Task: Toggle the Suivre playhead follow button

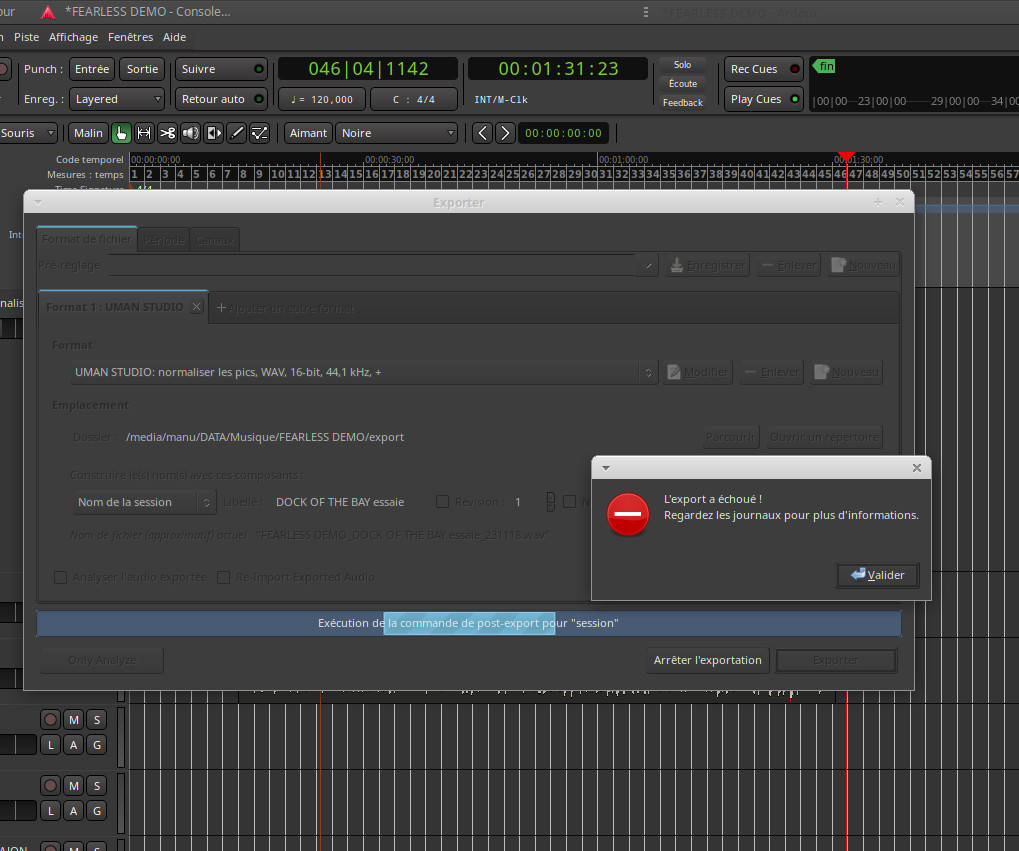Action: (x=221, y=69)
